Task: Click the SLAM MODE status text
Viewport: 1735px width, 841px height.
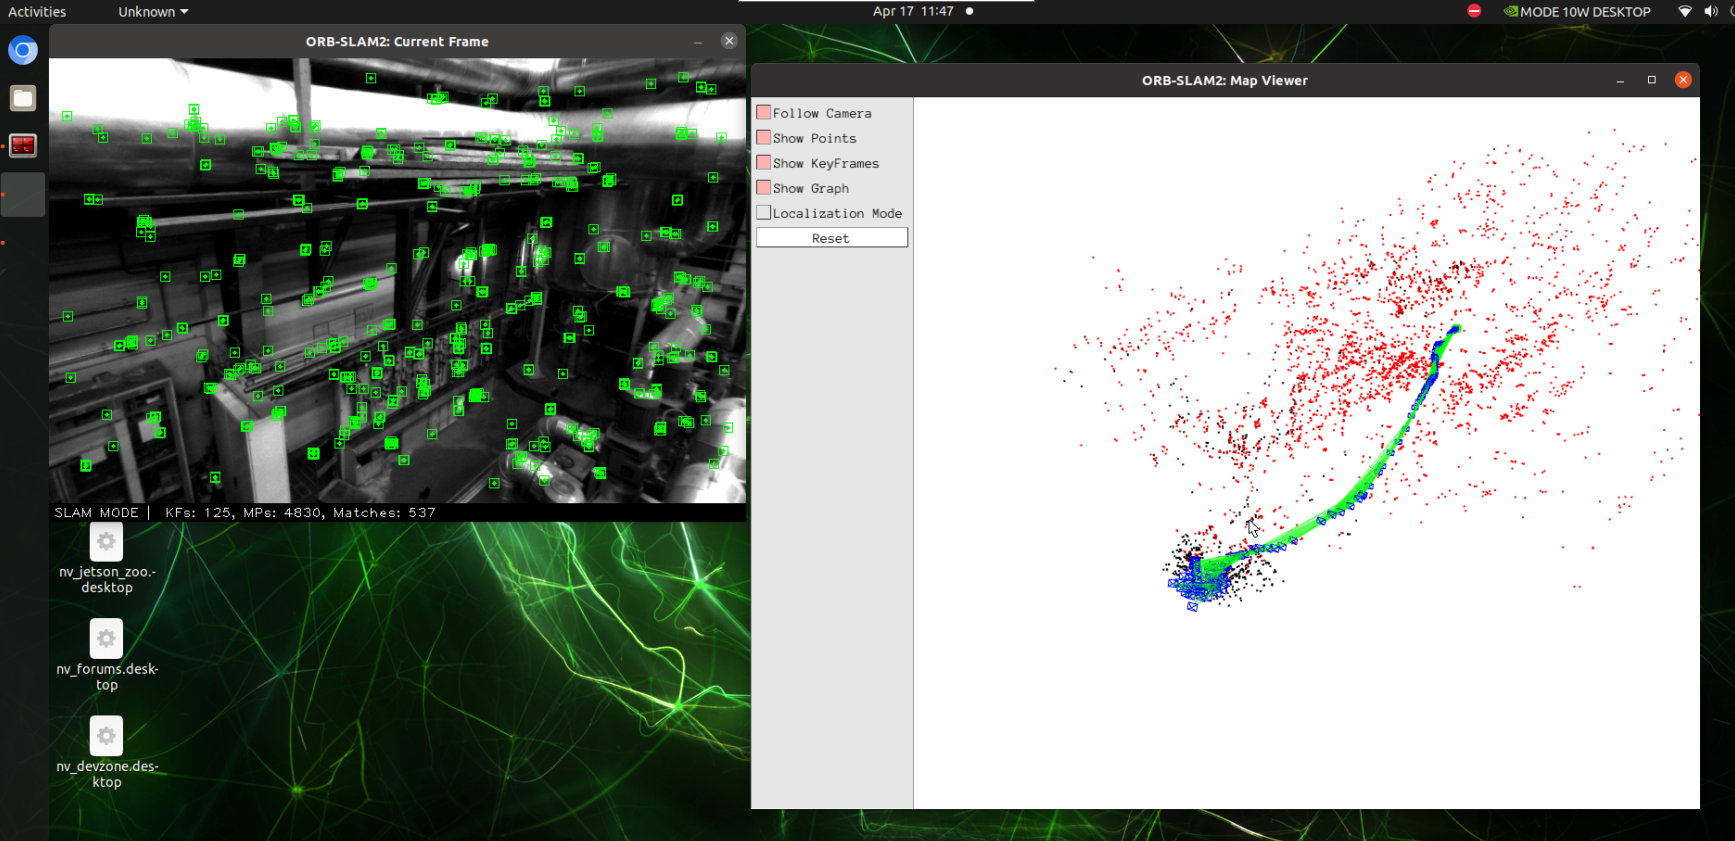Action: pyautogui.click(x=97, y=513)
